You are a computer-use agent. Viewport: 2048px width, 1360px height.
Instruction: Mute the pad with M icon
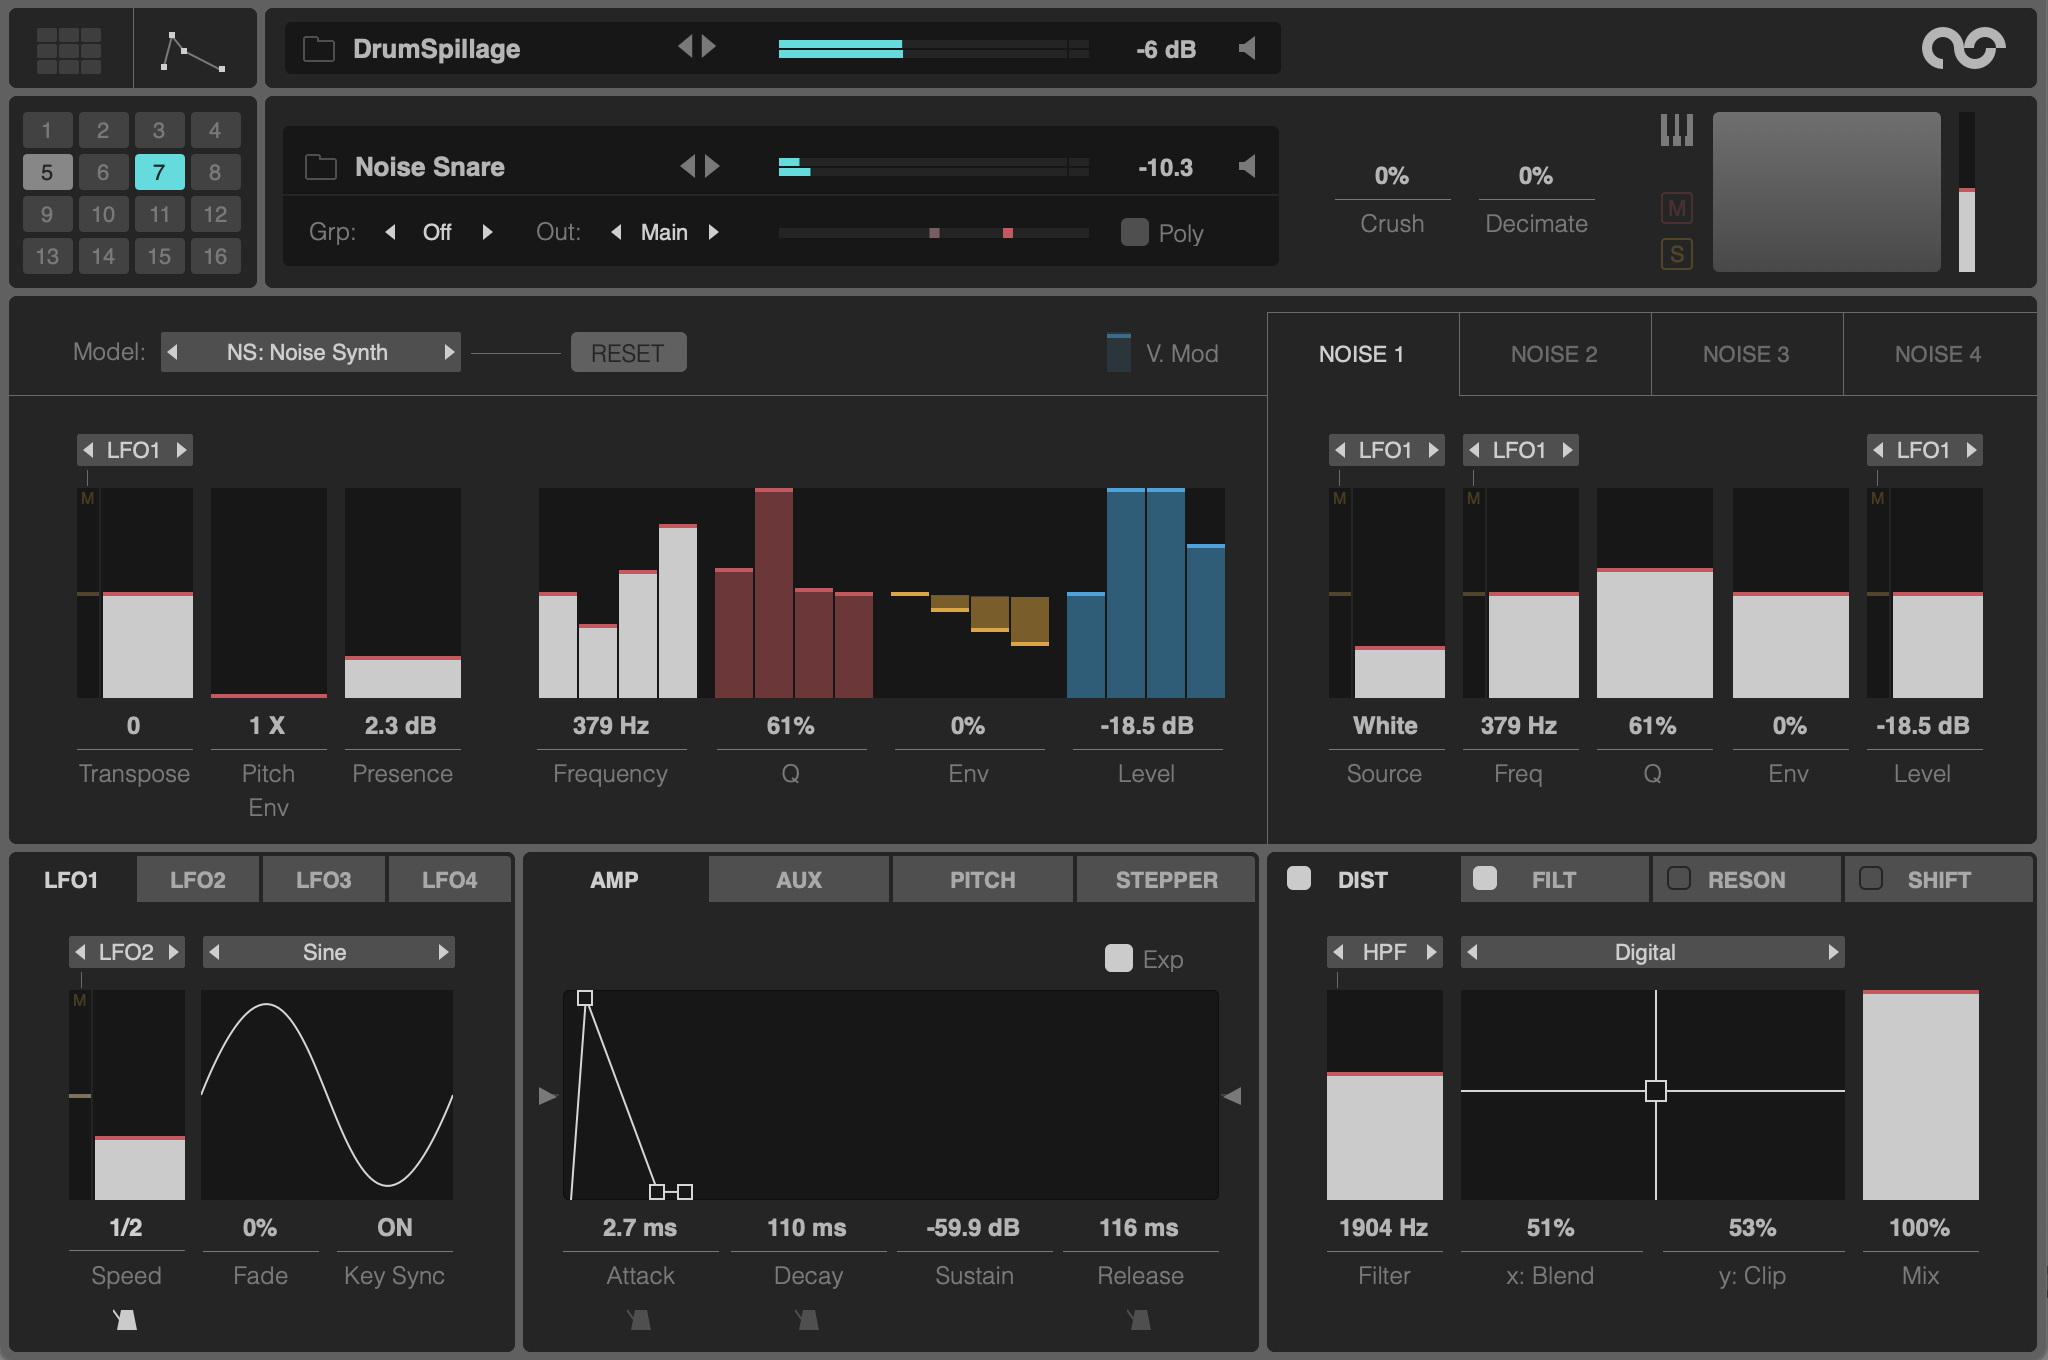click(x=1676, y=208)
